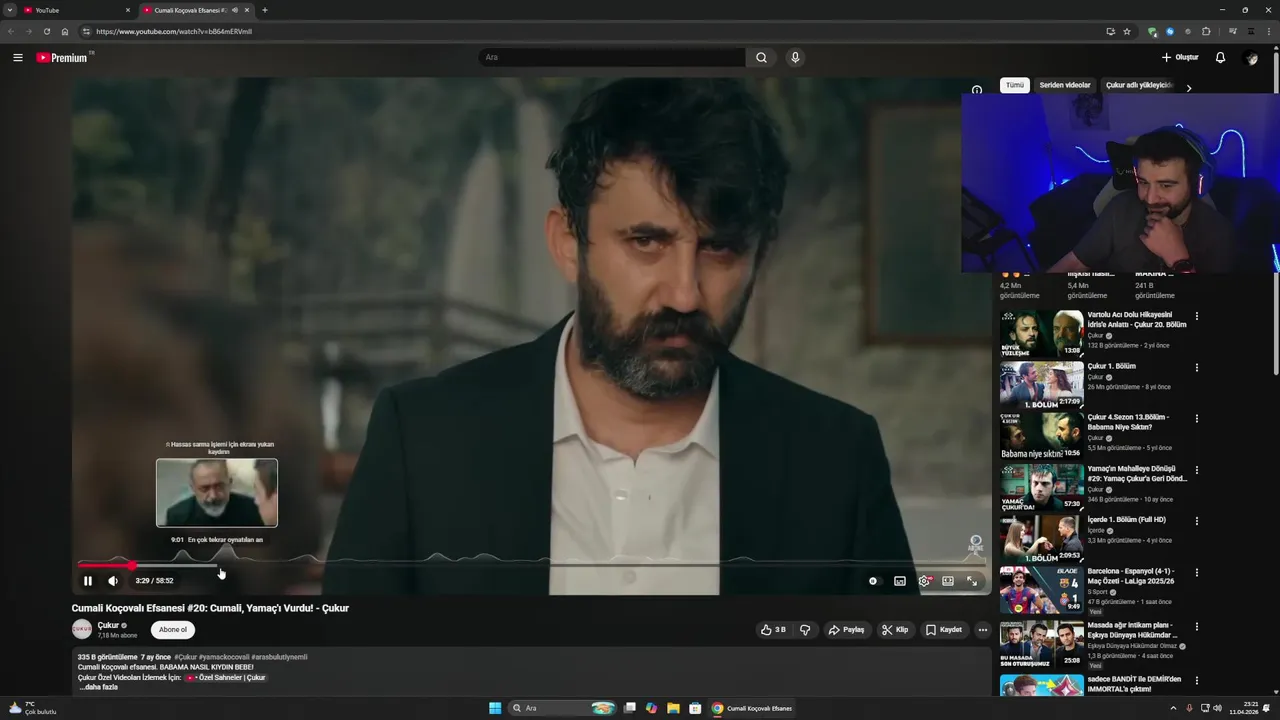This screenshot has height=720, width=1280.
Task: Save video with Kaydet button
Action: pos(944,630)
